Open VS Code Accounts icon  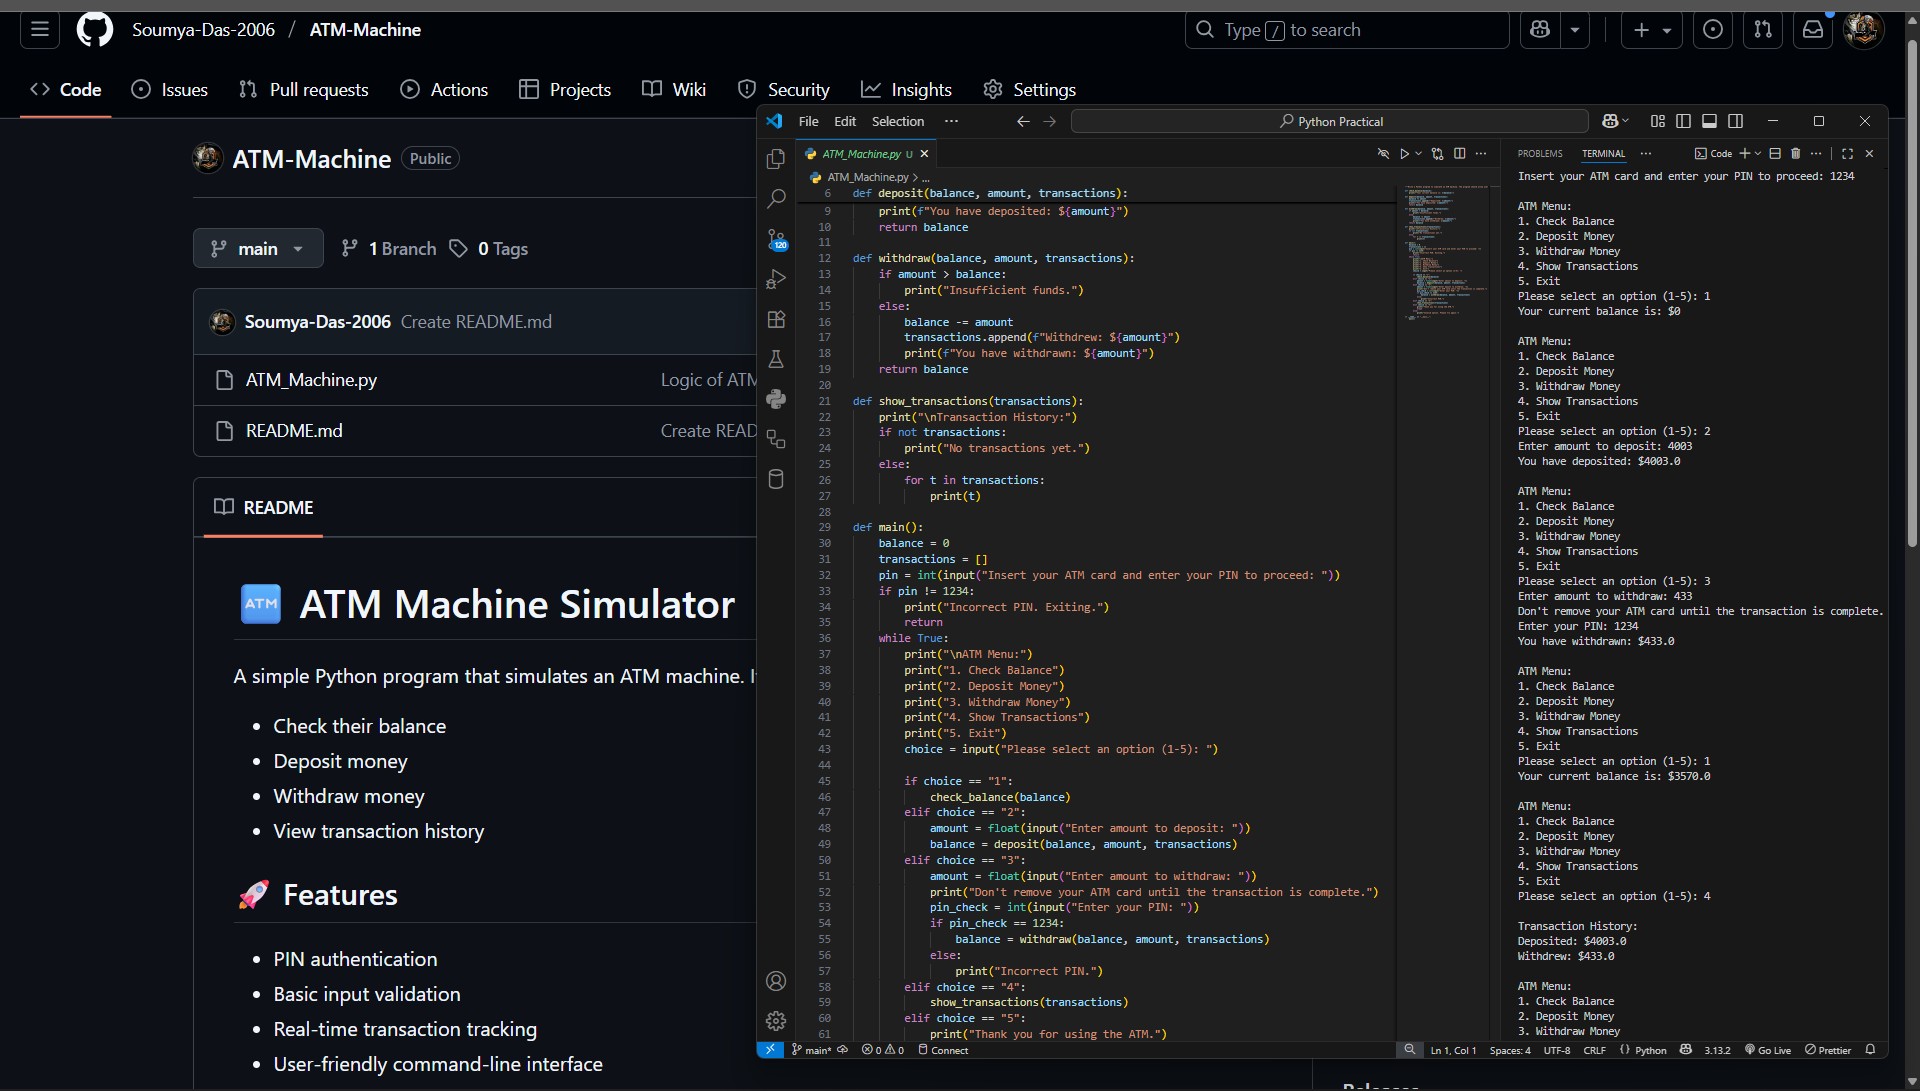776,981
